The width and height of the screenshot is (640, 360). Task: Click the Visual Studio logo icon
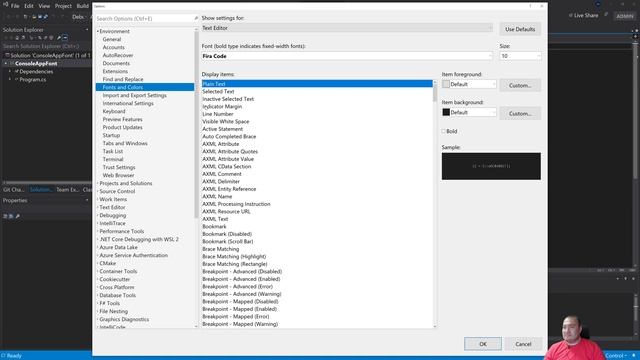point(5,5)
